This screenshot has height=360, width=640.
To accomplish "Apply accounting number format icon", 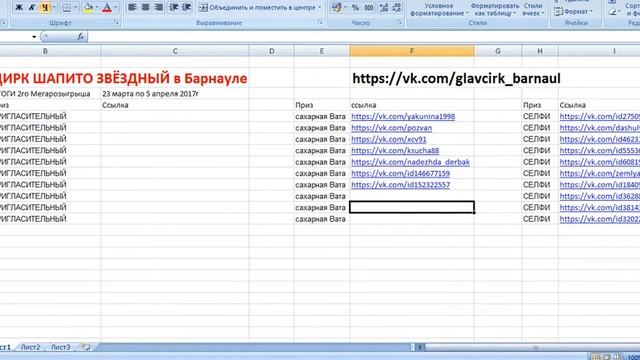I will (x=336, y=7).
